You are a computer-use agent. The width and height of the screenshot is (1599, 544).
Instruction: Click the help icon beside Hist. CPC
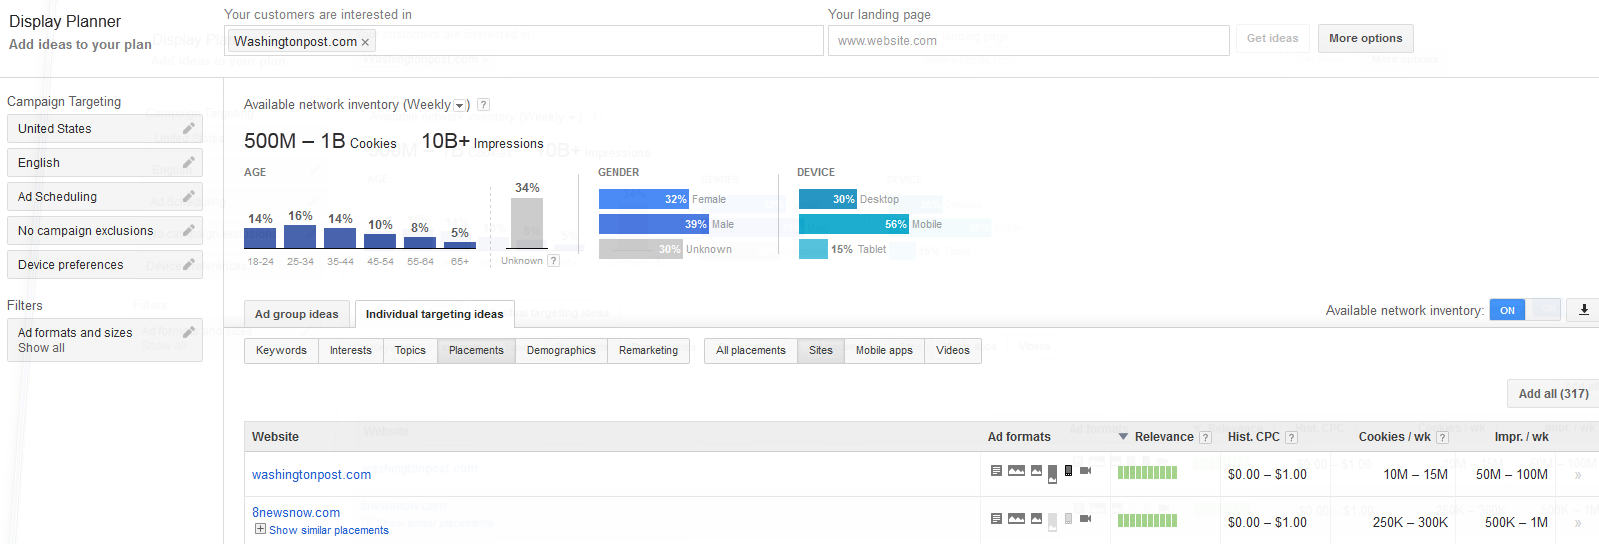tap(1291, 437)
